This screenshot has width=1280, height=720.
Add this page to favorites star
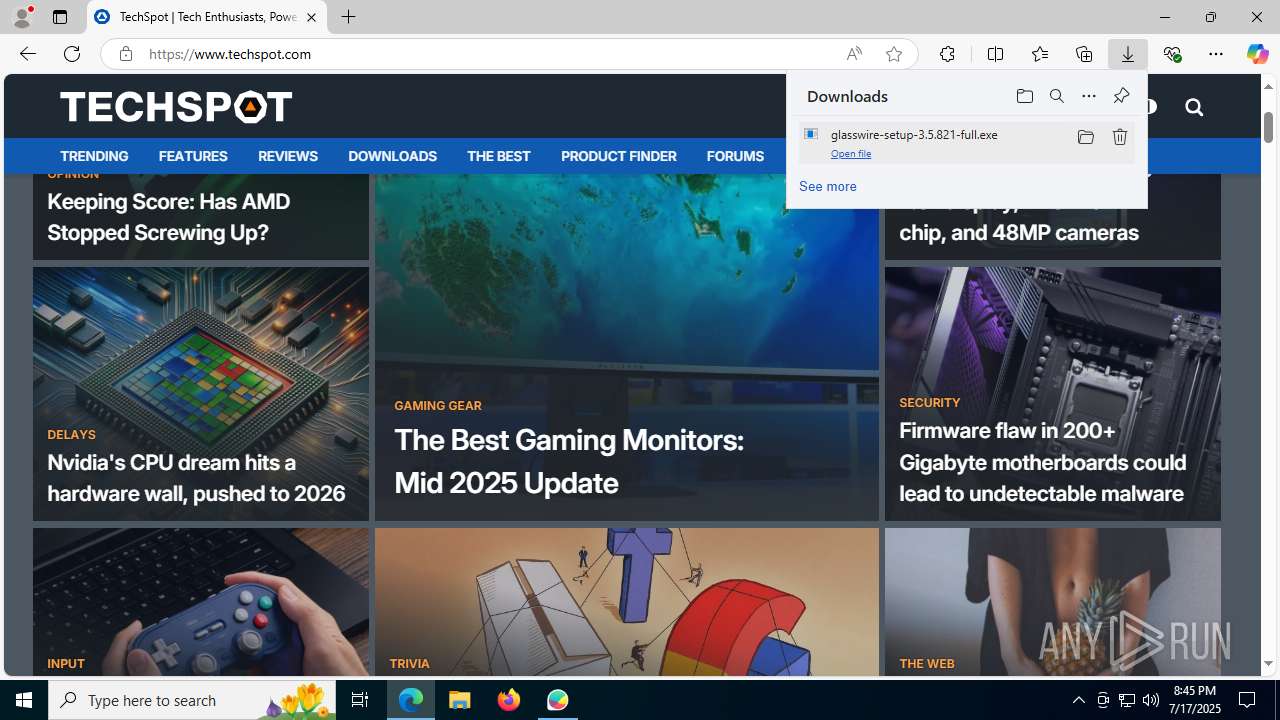[x=894, y=54]
